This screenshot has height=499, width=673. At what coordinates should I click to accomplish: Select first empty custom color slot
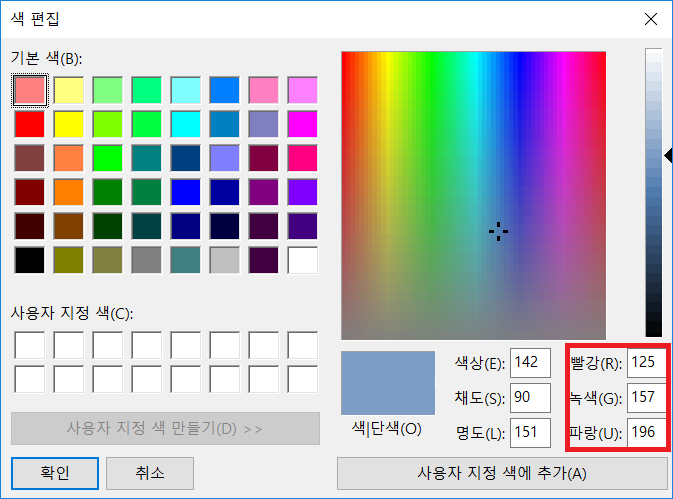pyautogui.click(x=30, y=345)
